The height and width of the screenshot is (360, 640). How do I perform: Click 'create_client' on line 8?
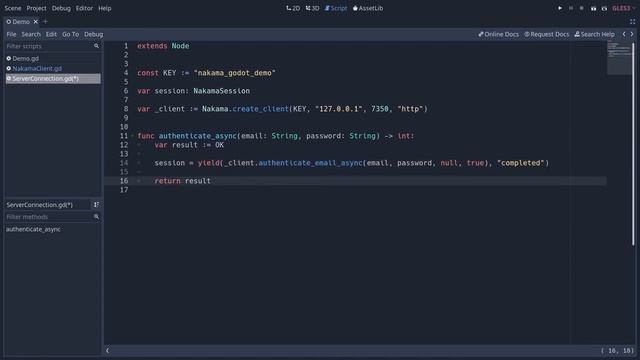tap(260, 109)
